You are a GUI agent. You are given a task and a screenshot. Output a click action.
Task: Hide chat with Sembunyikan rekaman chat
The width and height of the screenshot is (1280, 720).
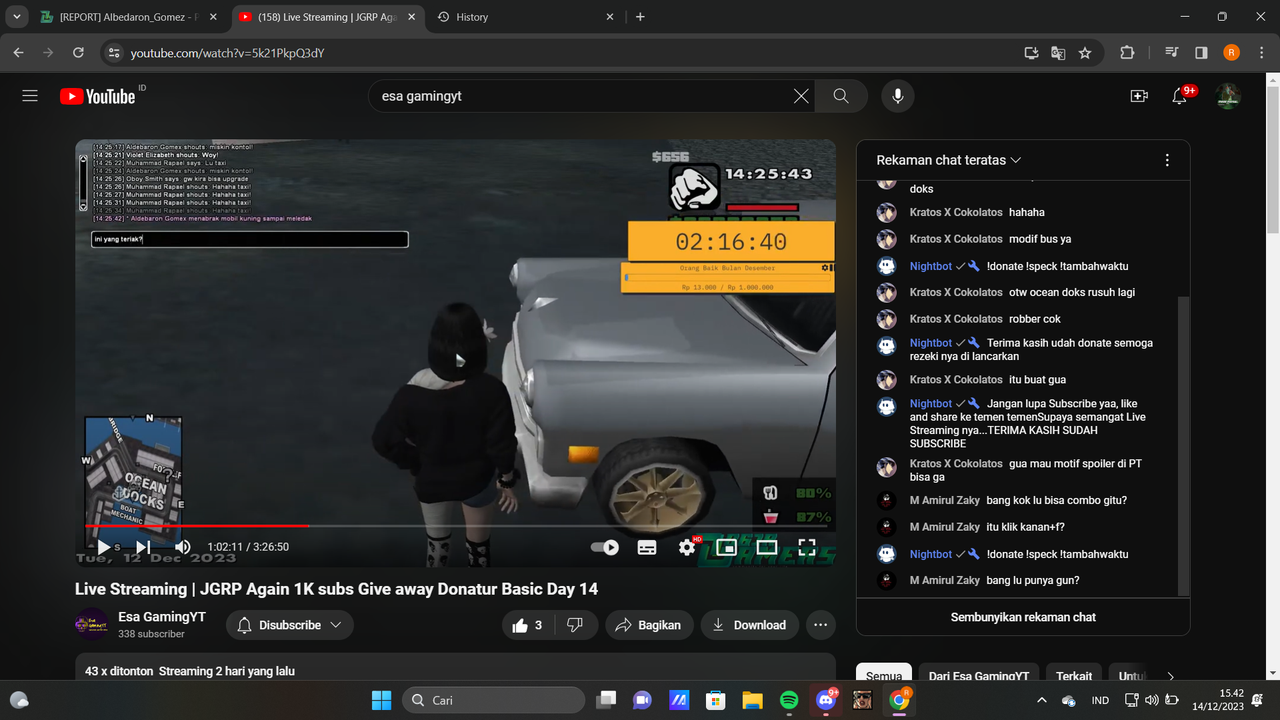pos(1023,617)
